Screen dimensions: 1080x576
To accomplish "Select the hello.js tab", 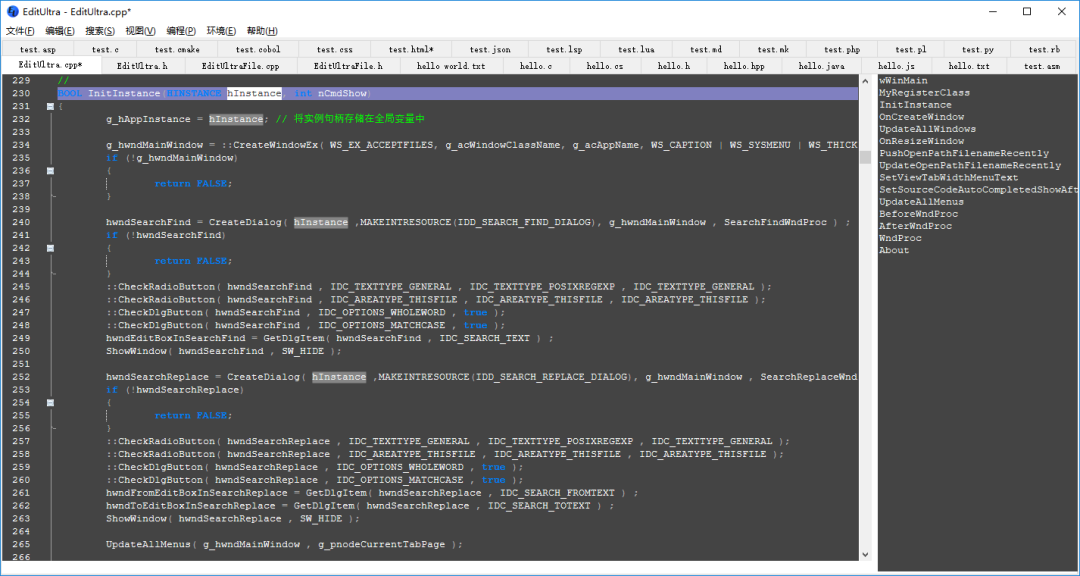I will (897, 66).
